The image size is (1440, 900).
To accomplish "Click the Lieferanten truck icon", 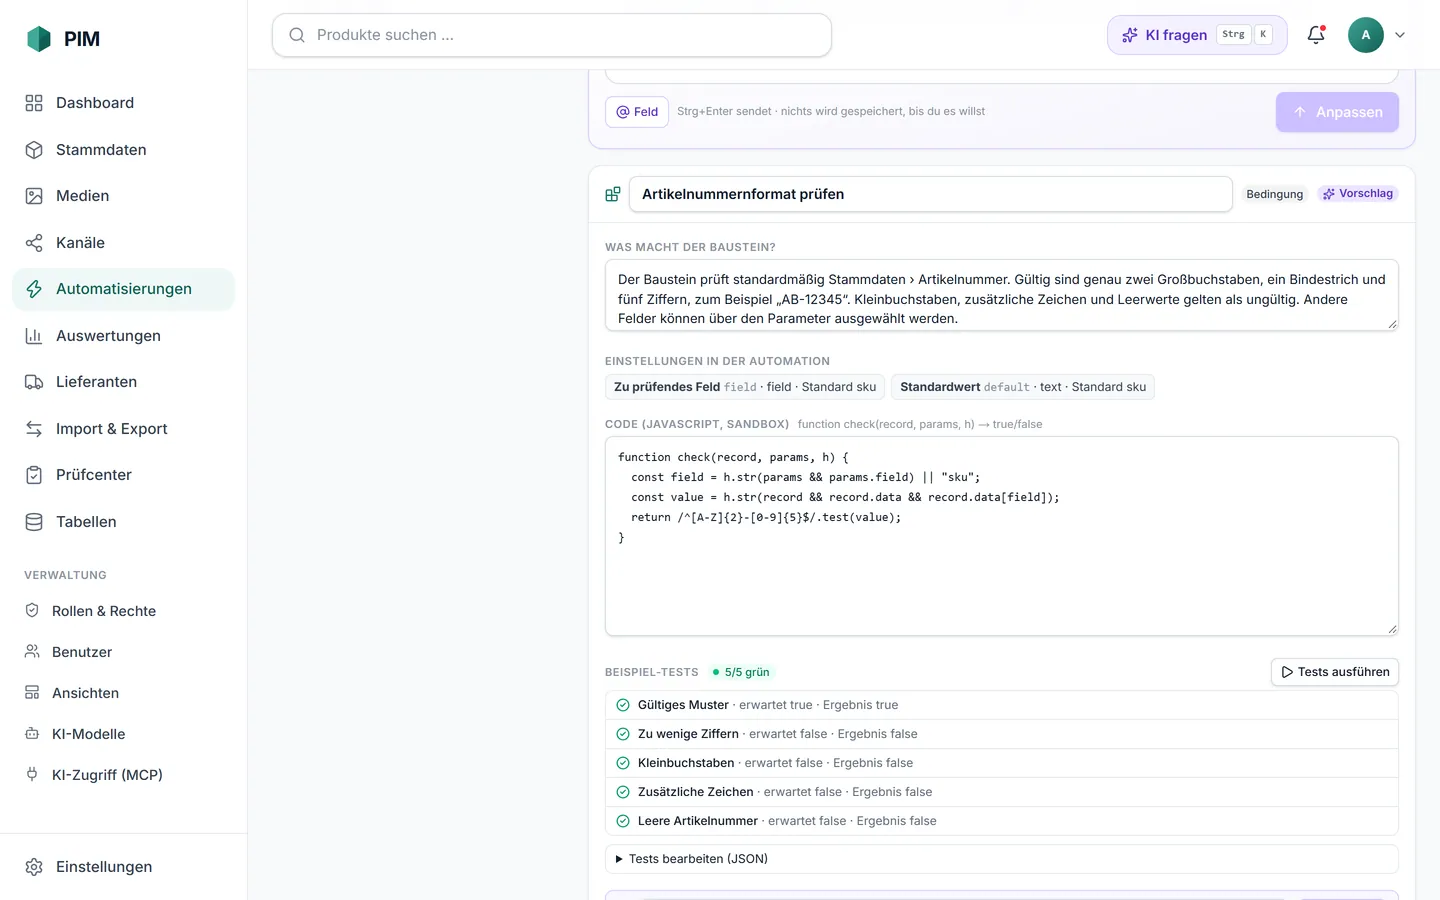I will point(34,382).
